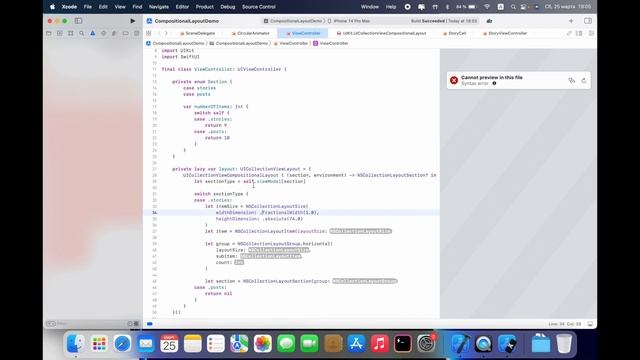The image size is (640, 360).
Task: Open Spotlight search in menu bar
Action: click(x=513, y=7)
